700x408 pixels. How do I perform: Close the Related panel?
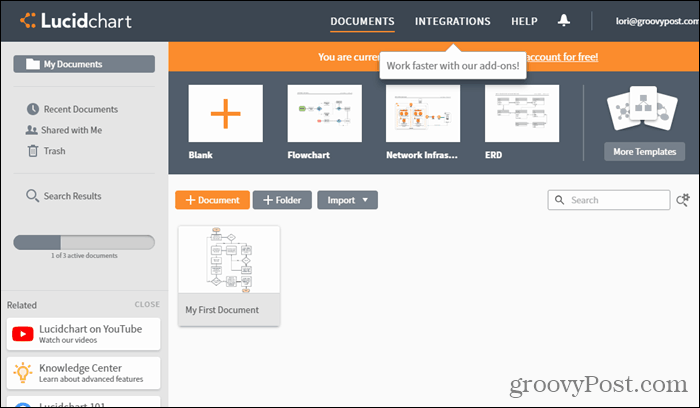(x=147, y=304)
